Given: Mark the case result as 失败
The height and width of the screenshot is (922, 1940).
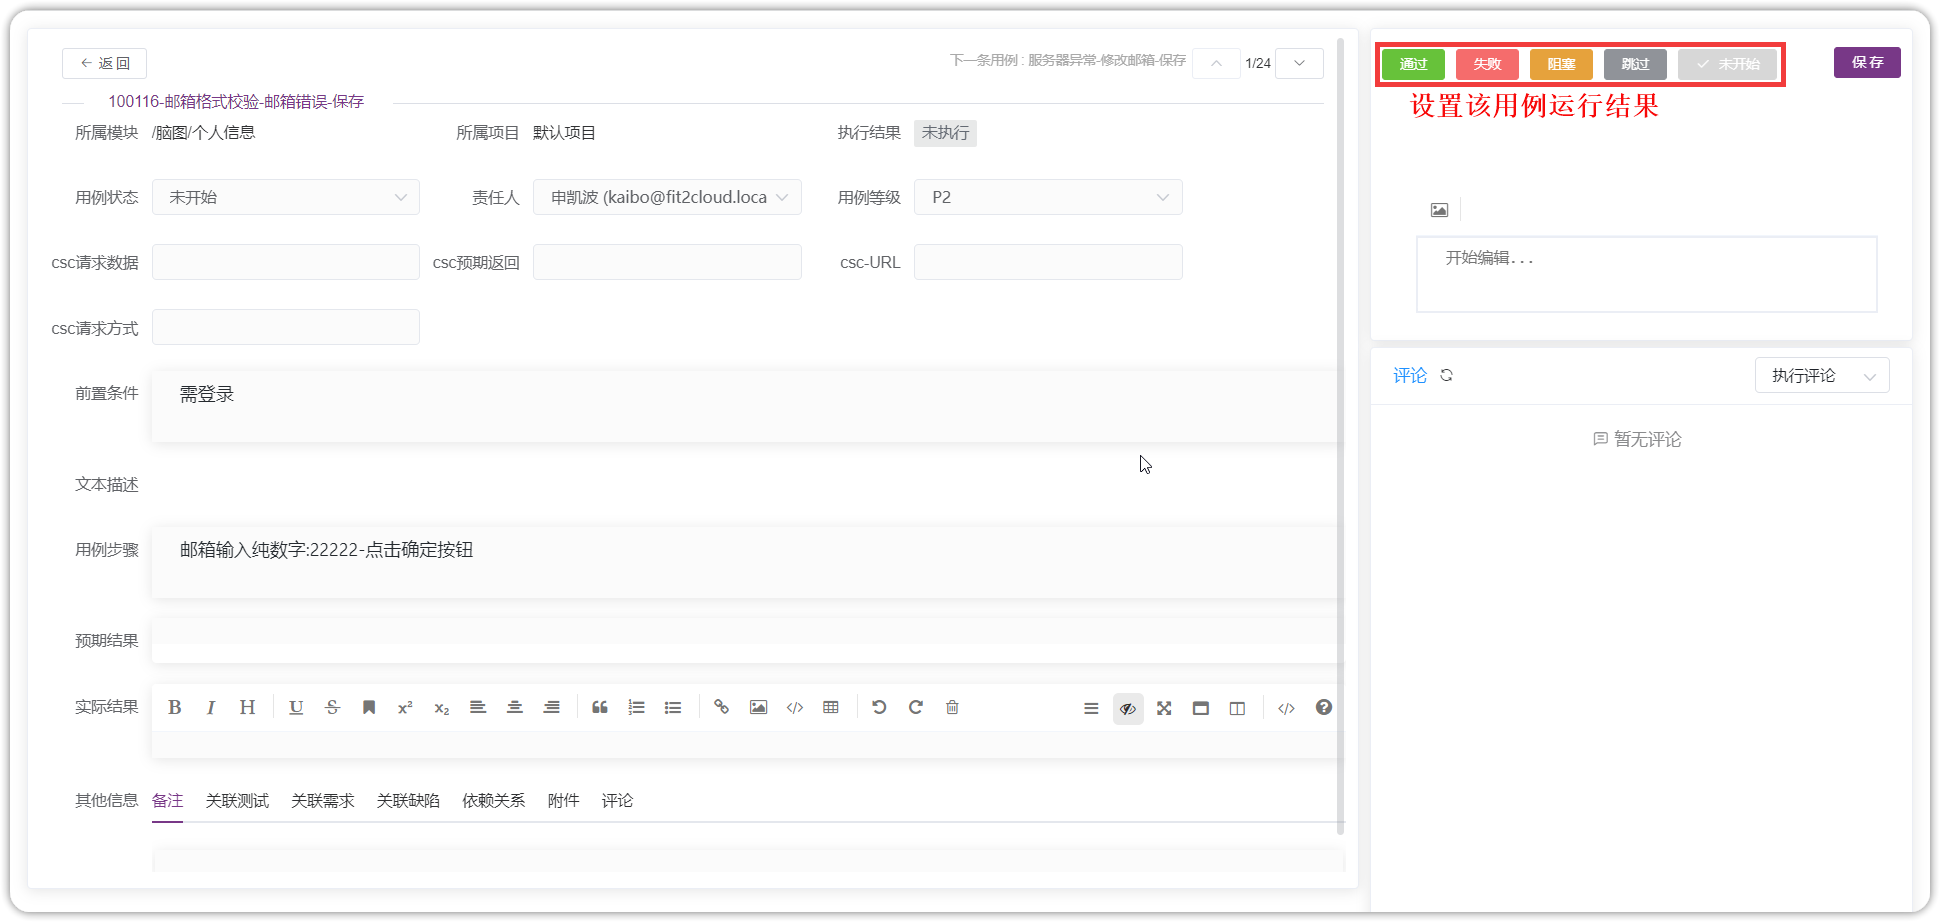Looking at the screenshot, I should [1487, 64].
